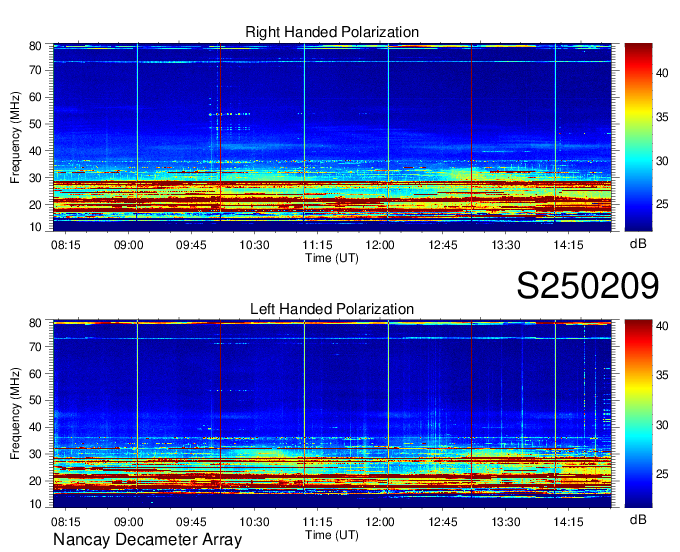The image size is (680, 552).
Task: Click the 09:00 tick label of top plot
Action: [128, 245]
